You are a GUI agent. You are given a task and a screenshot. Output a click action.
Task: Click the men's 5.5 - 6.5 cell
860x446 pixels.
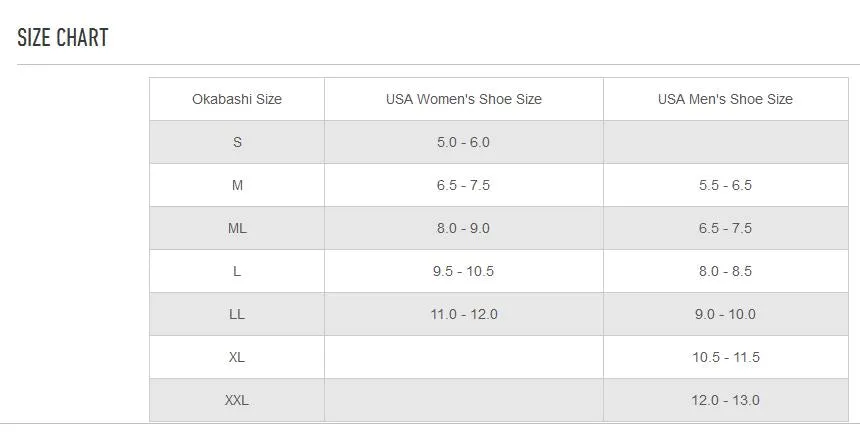[x=725, y=185]
